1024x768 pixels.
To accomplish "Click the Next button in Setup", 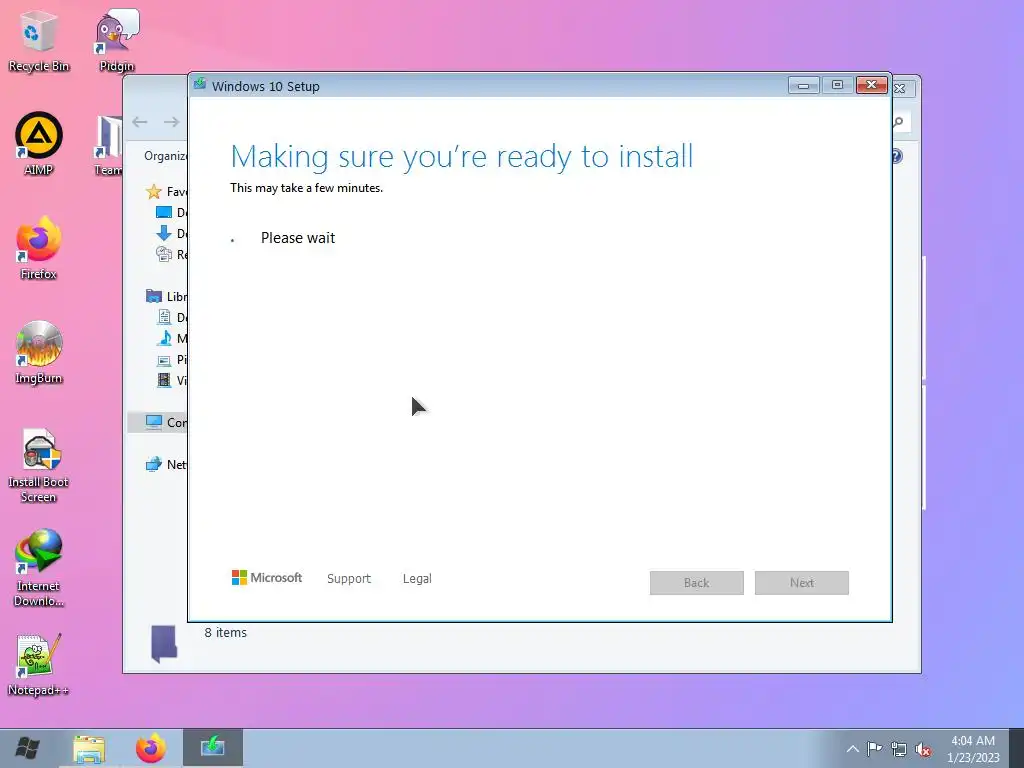I will (x=801, y=583).
